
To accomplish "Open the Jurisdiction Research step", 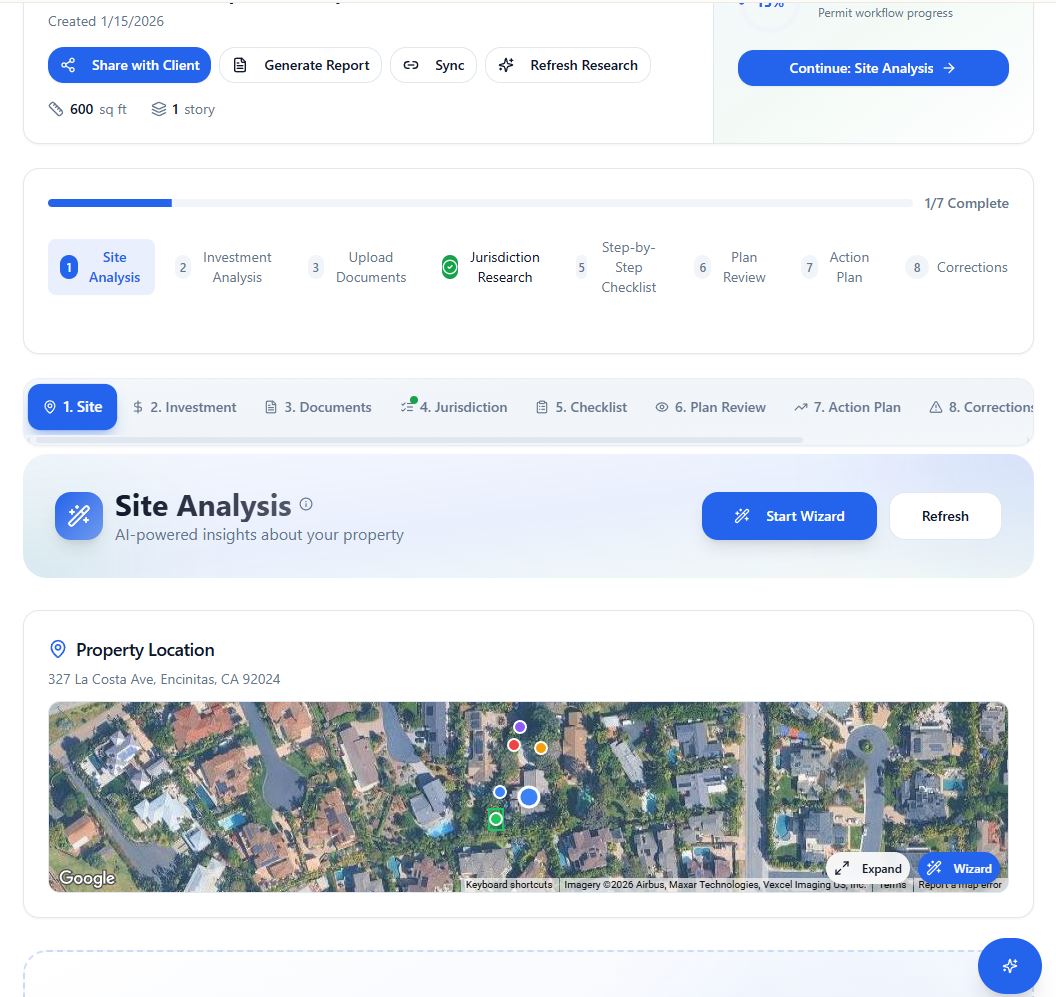I will 491,267.
